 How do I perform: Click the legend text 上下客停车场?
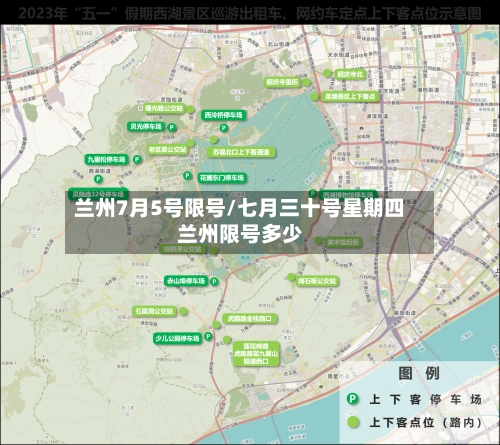pos(425,399)
